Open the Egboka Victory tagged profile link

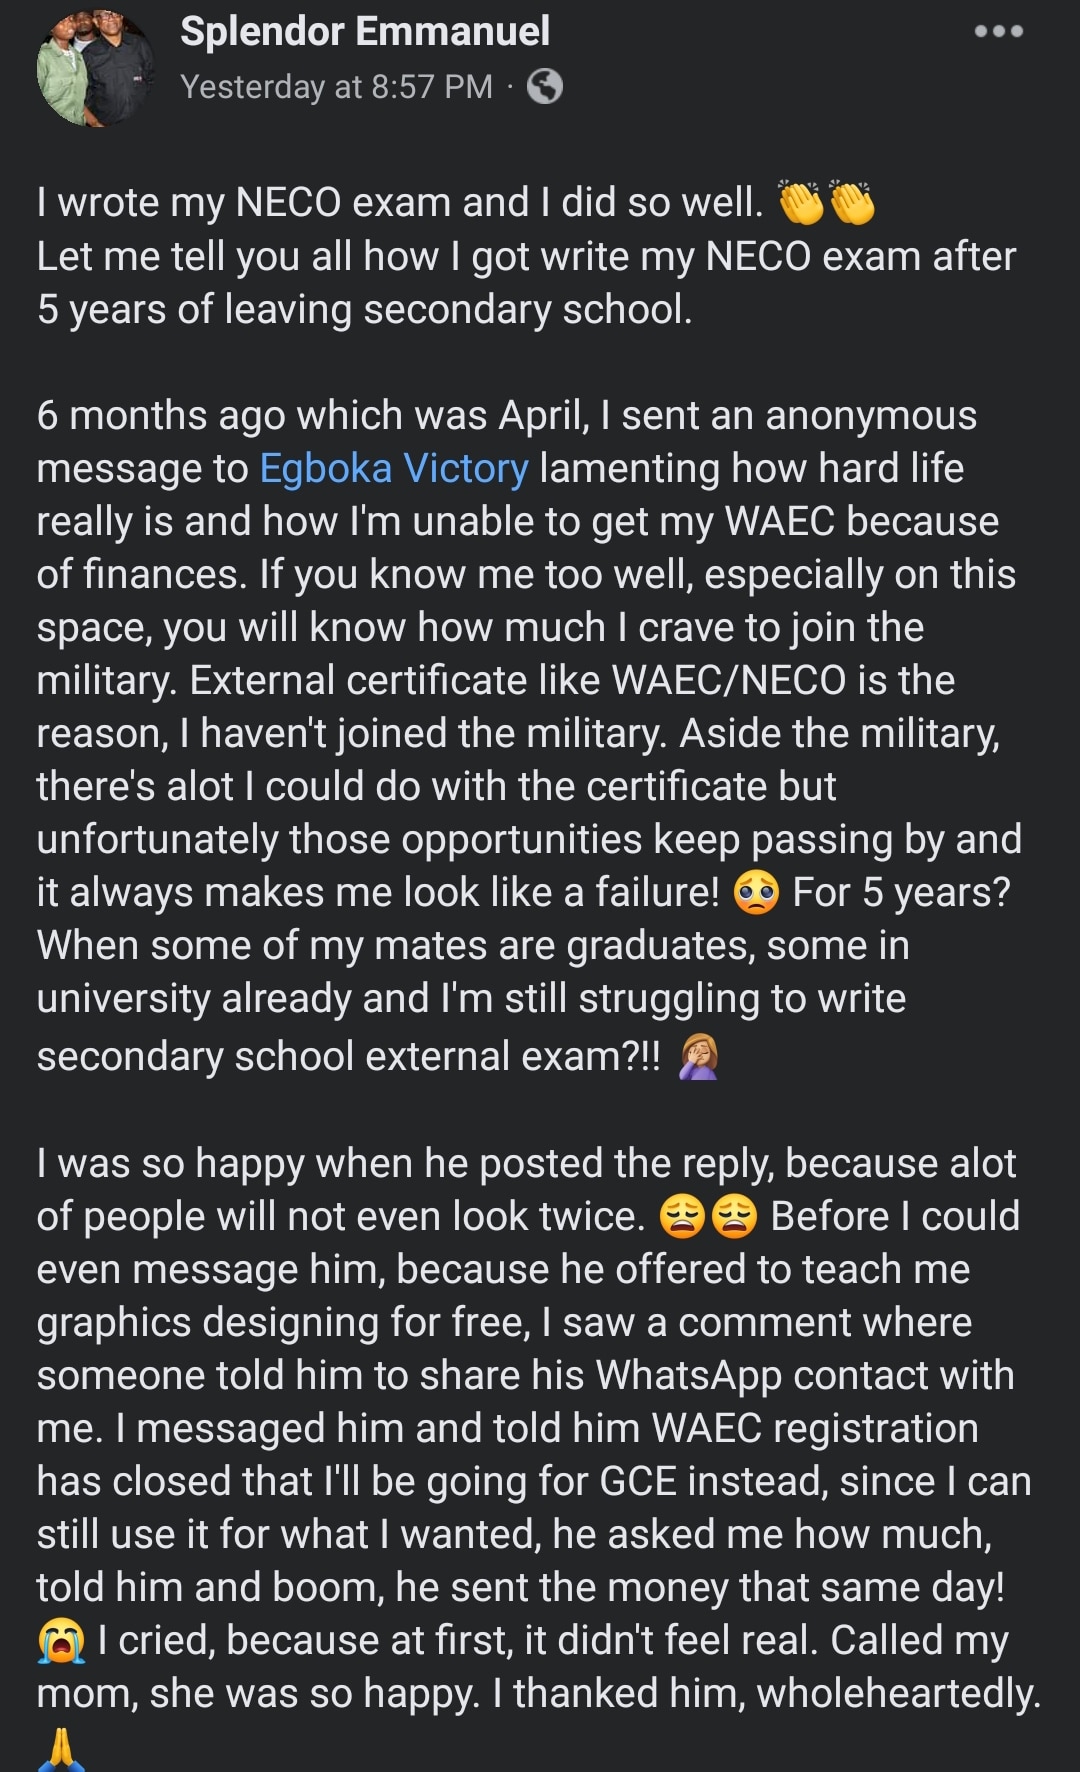394,469
